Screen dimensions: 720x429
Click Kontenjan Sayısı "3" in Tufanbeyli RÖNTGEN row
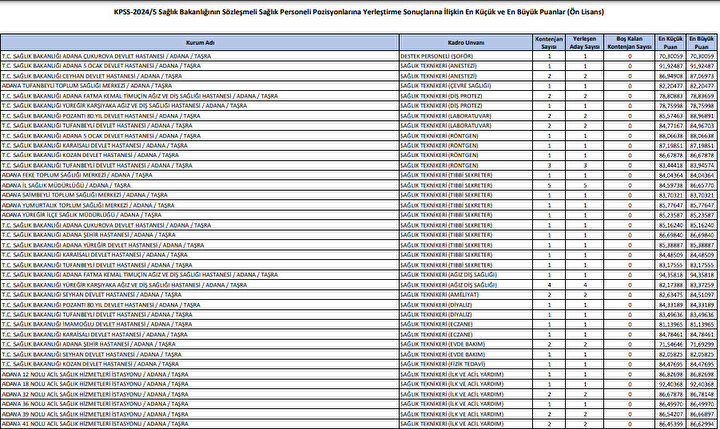click(549, 165)
